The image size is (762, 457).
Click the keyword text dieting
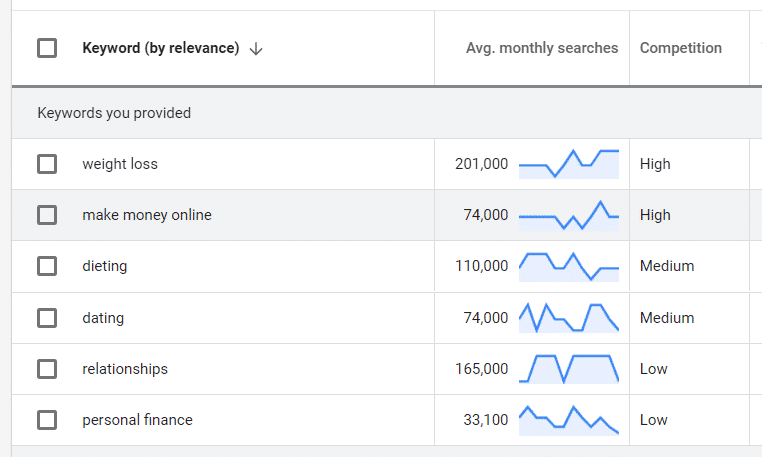[x=104, y=266]
